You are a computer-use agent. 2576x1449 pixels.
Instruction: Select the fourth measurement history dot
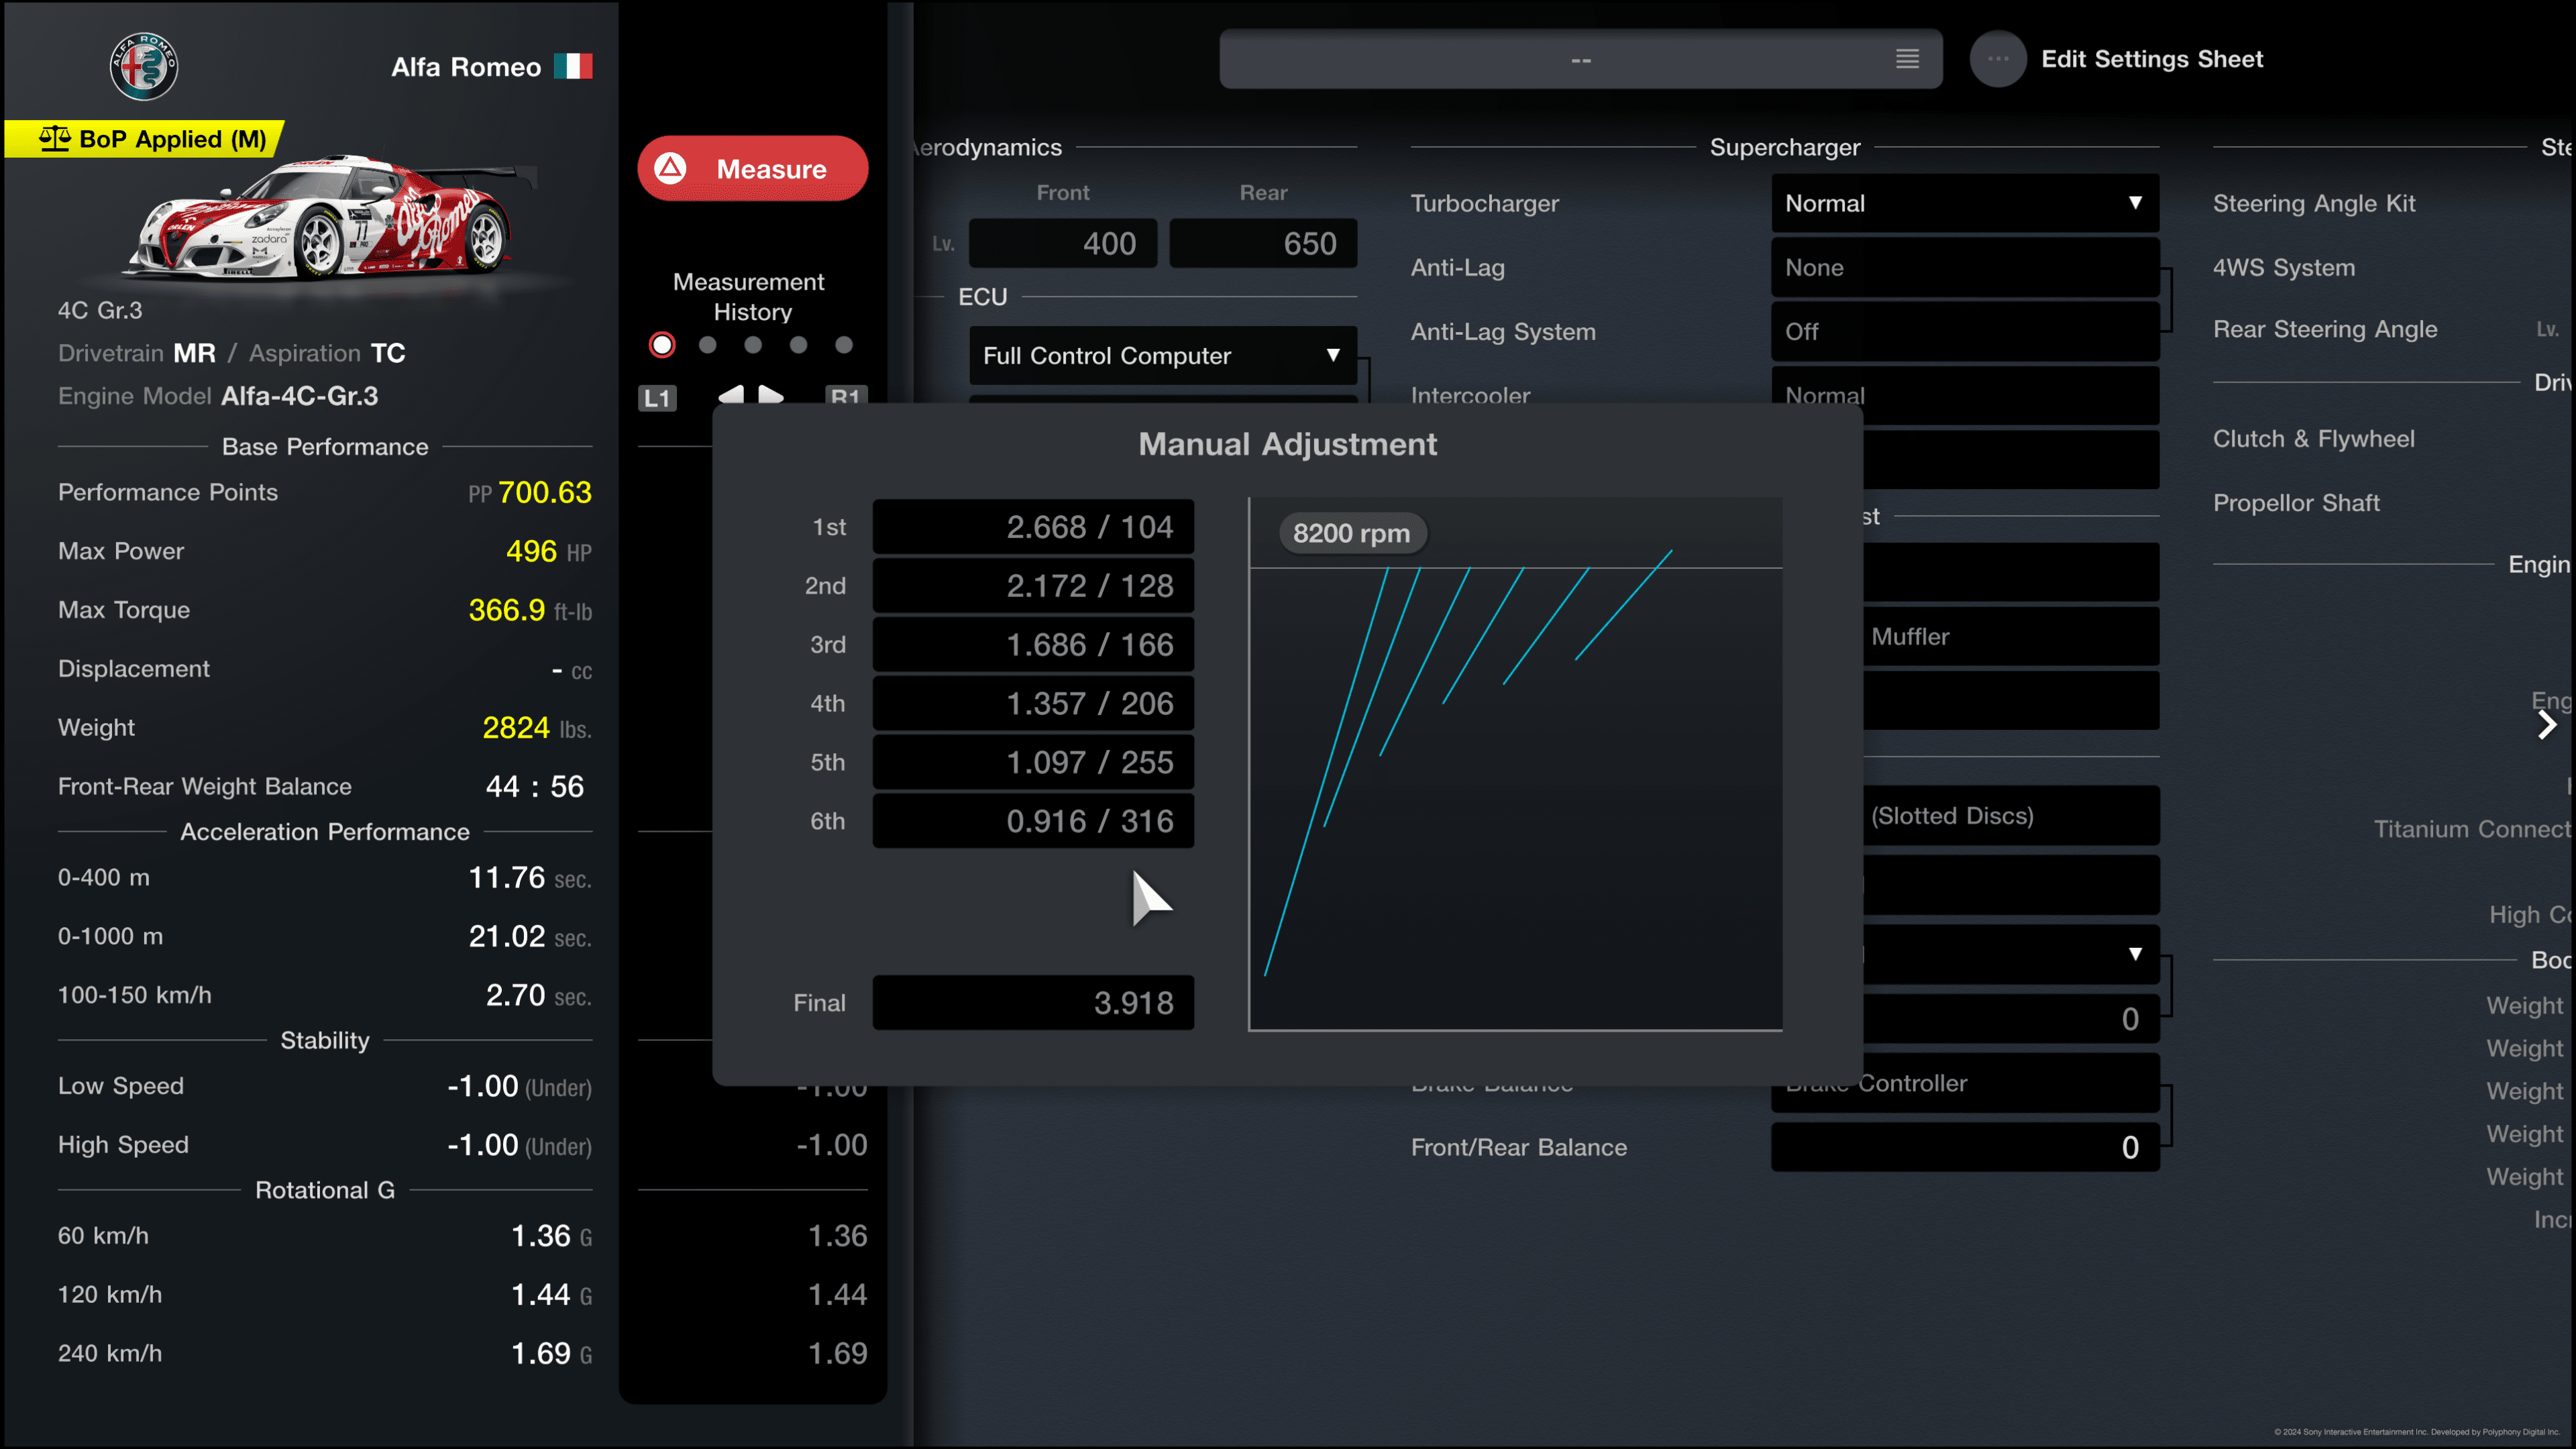[x=798, y=345]
